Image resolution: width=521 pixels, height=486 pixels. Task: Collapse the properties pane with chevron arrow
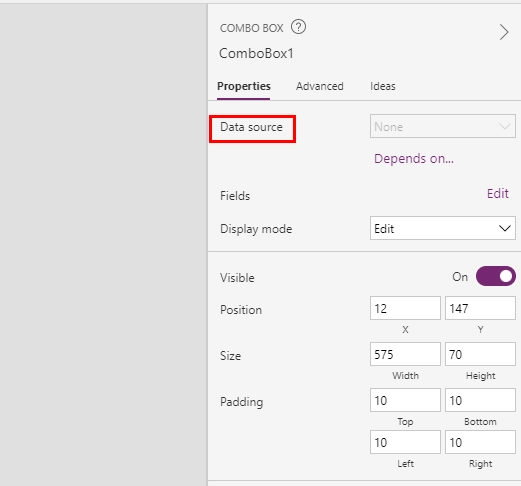(504, 32)
